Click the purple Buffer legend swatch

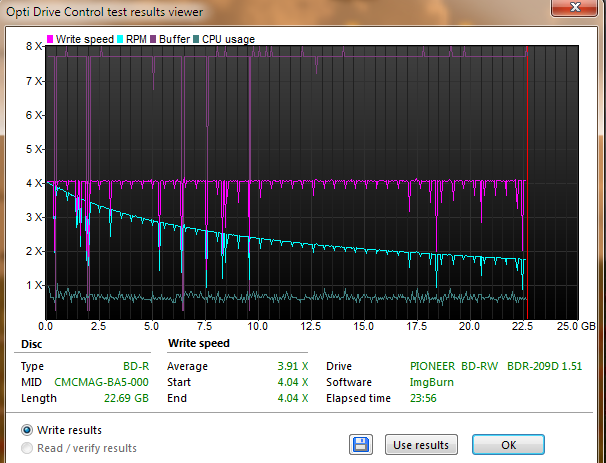click(x=153, y=39)
